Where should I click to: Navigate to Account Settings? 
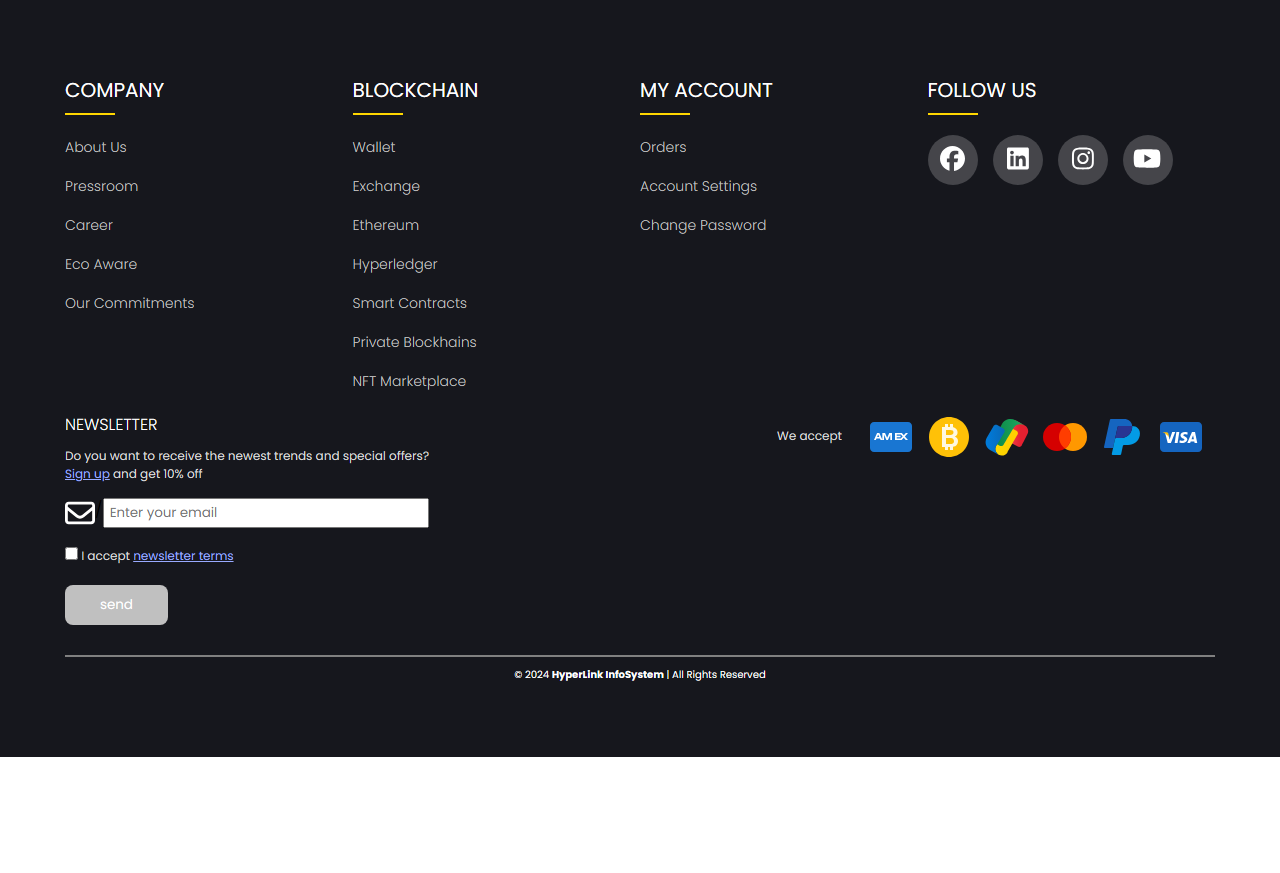coord(698,186)
